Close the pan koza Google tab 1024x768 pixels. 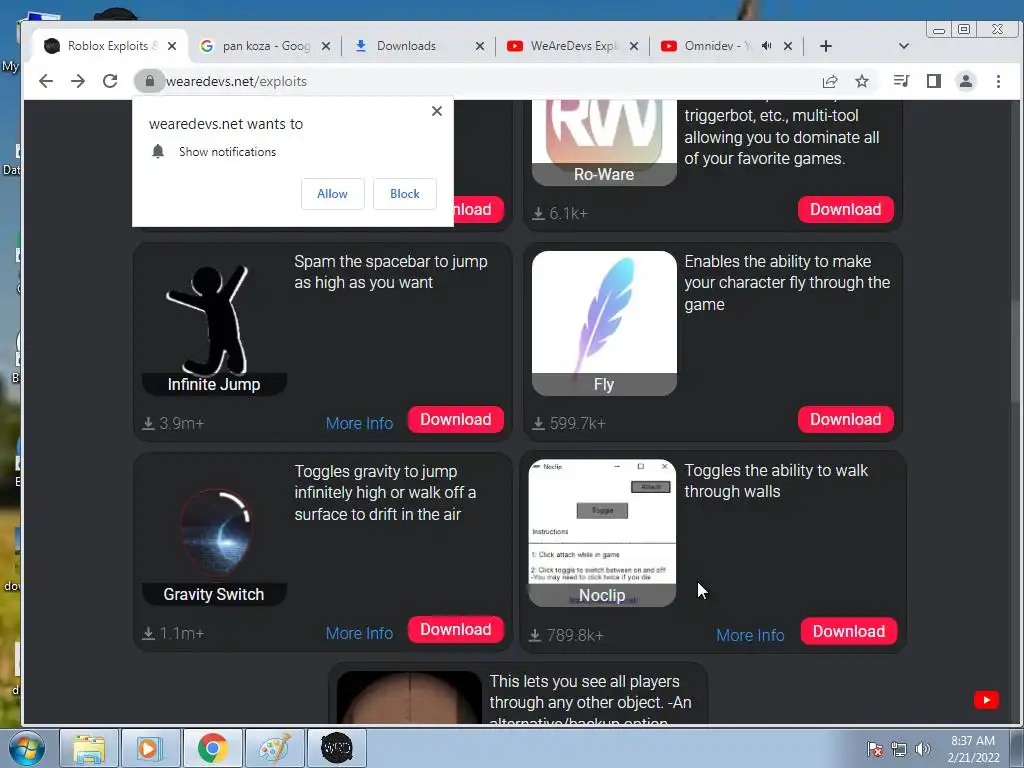pos(326,46)
